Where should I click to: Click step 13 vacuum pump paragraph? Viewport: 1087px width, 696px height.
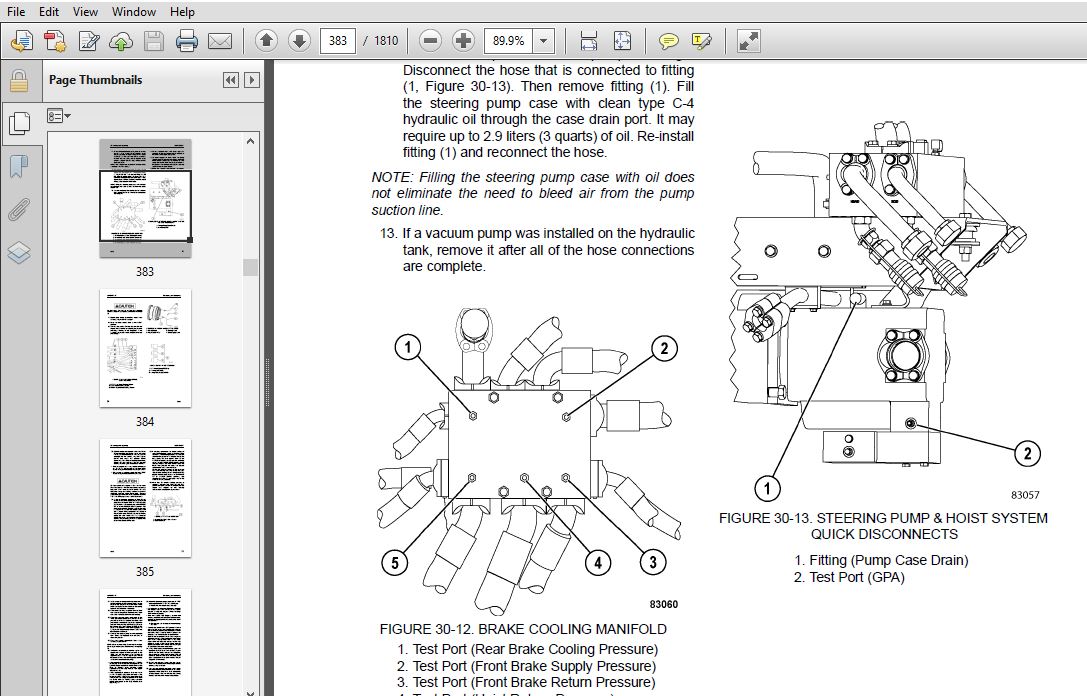537,250
